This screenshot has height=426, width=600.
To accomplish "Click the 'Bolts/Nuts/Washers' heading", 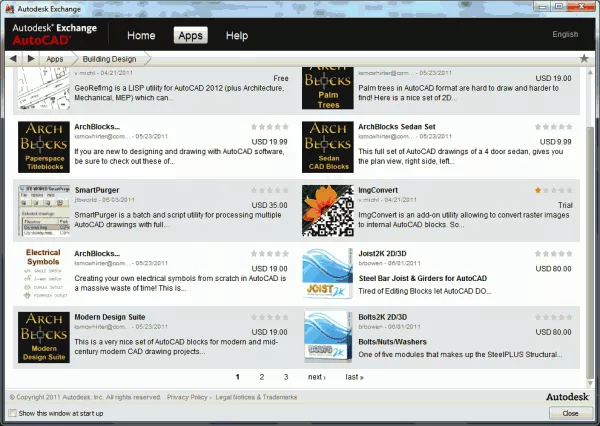I will coord(392,342).
